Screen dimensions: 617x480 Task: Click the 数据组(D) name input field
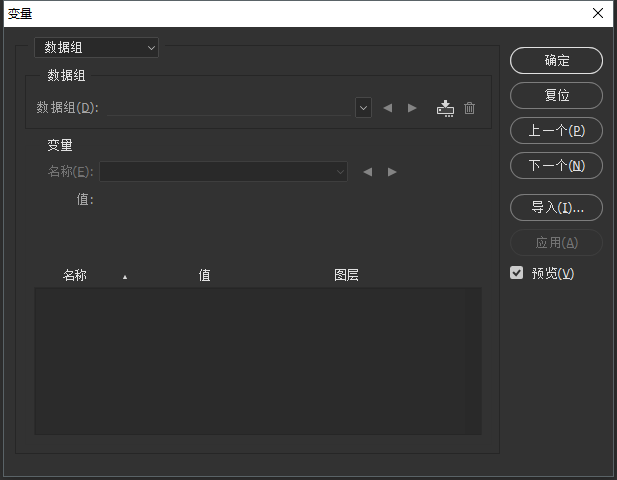click(x=229, y=108)
